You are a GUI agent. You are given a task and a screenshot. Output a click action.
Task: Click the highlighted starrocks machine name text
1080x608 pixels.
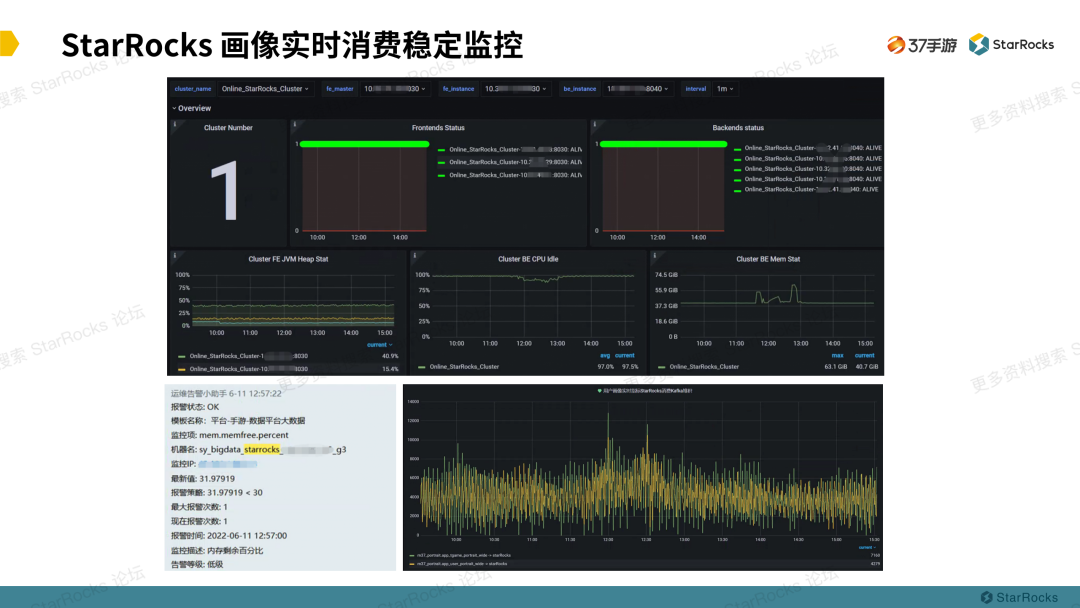(x=262, y=450)
